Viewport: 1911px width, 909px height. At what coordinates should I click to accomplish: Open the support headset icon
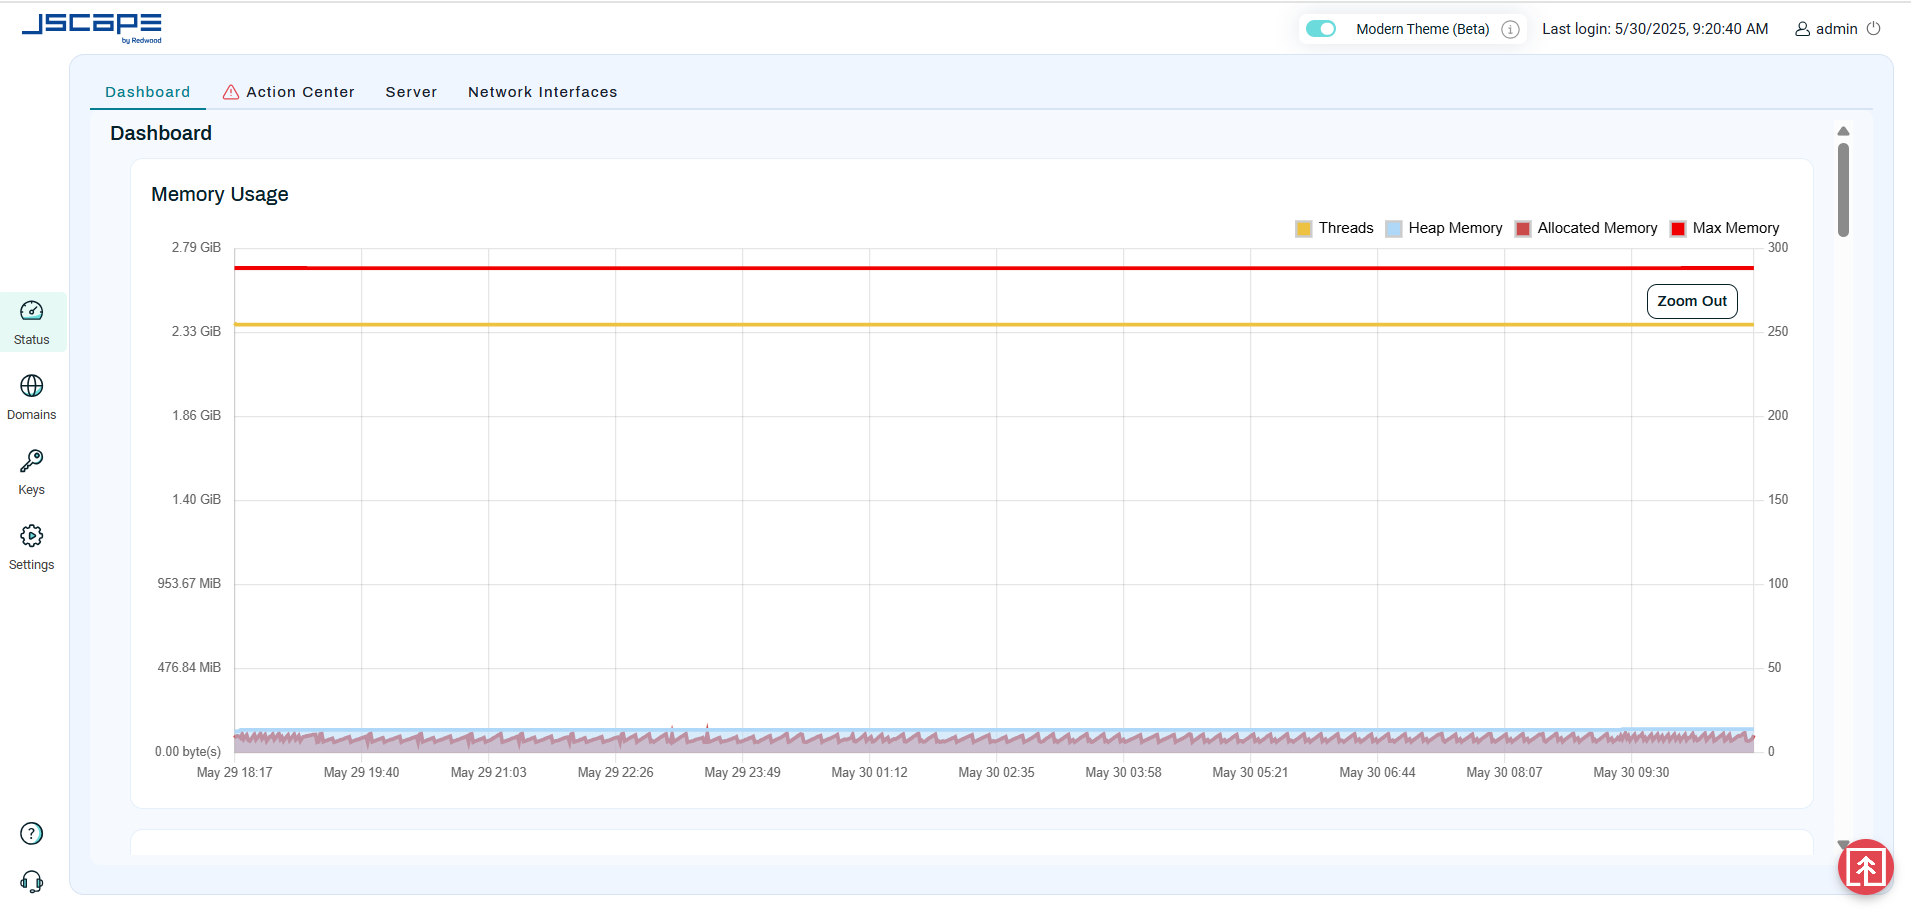[32, 881]
